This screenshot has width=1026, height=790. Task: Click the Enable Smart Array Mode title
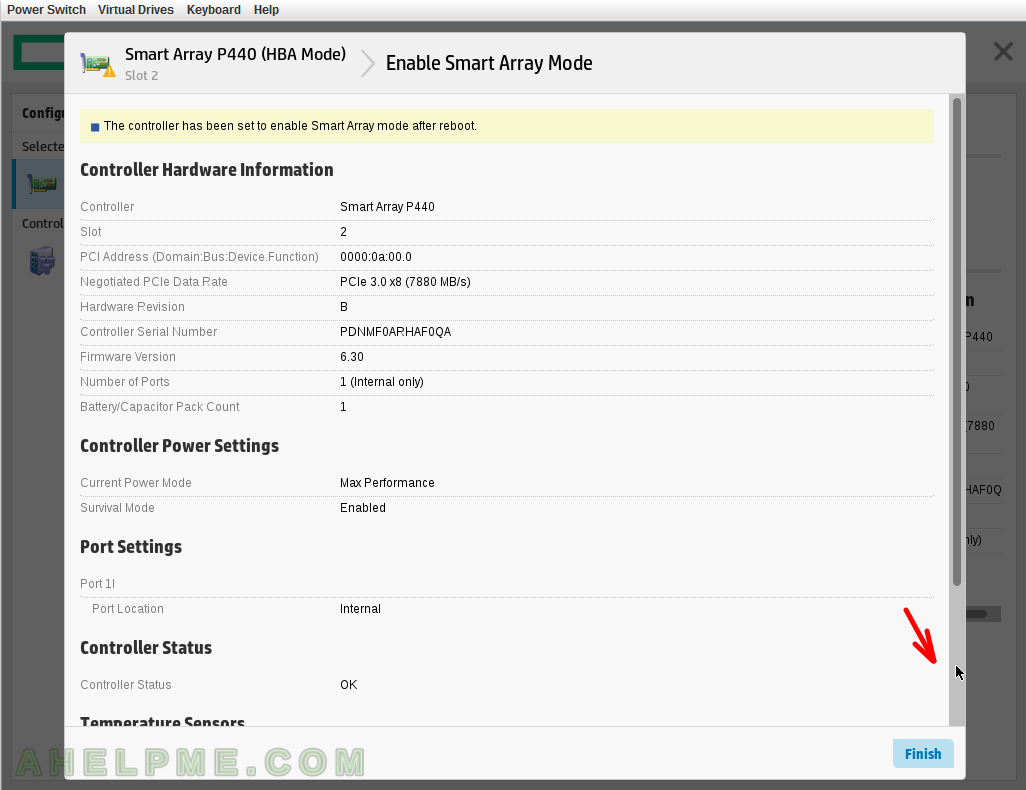click(x=489, y=63)
